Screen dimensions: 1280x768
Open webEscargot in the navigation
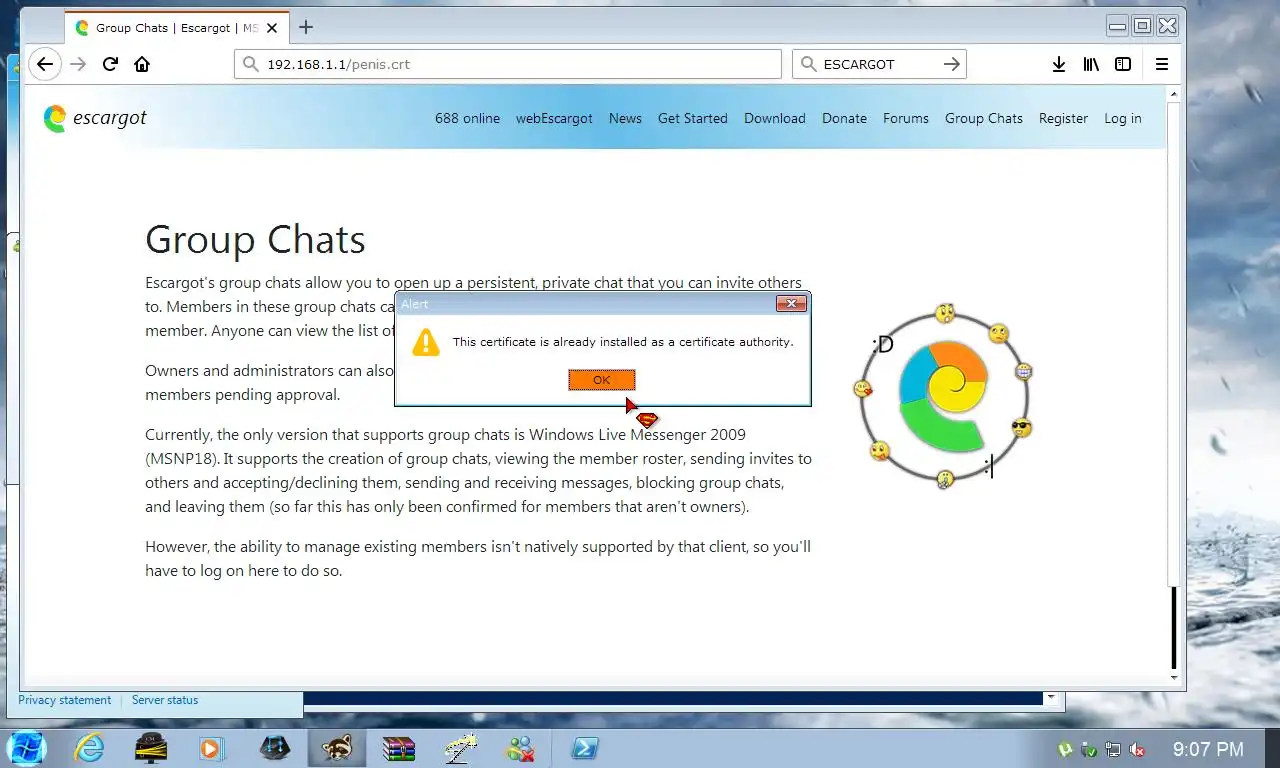[554, 118]
